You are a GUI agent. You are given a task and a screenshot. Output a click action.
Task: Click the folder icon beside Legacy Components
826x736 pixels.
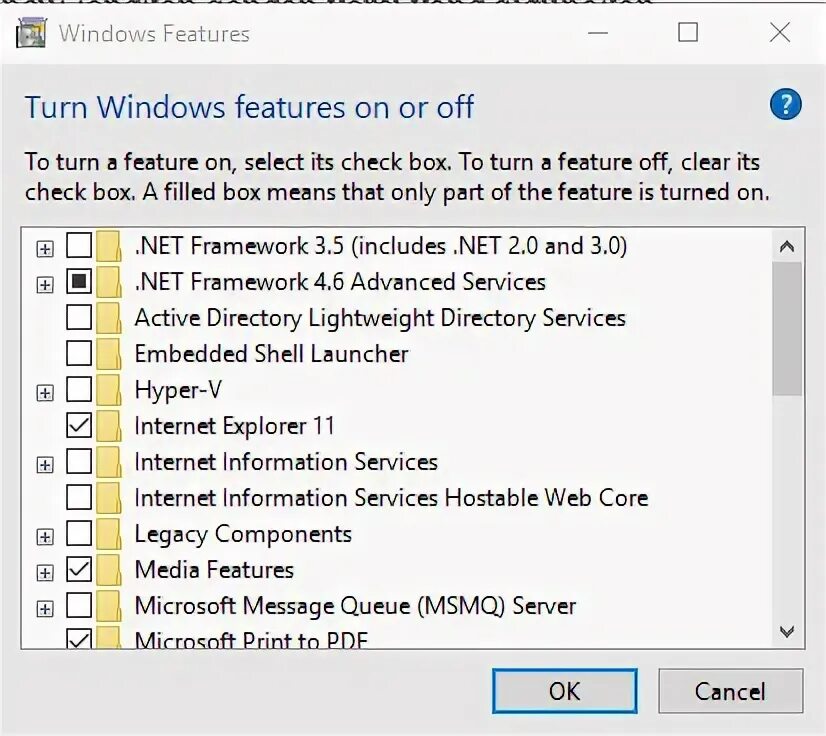pos(109,534)
